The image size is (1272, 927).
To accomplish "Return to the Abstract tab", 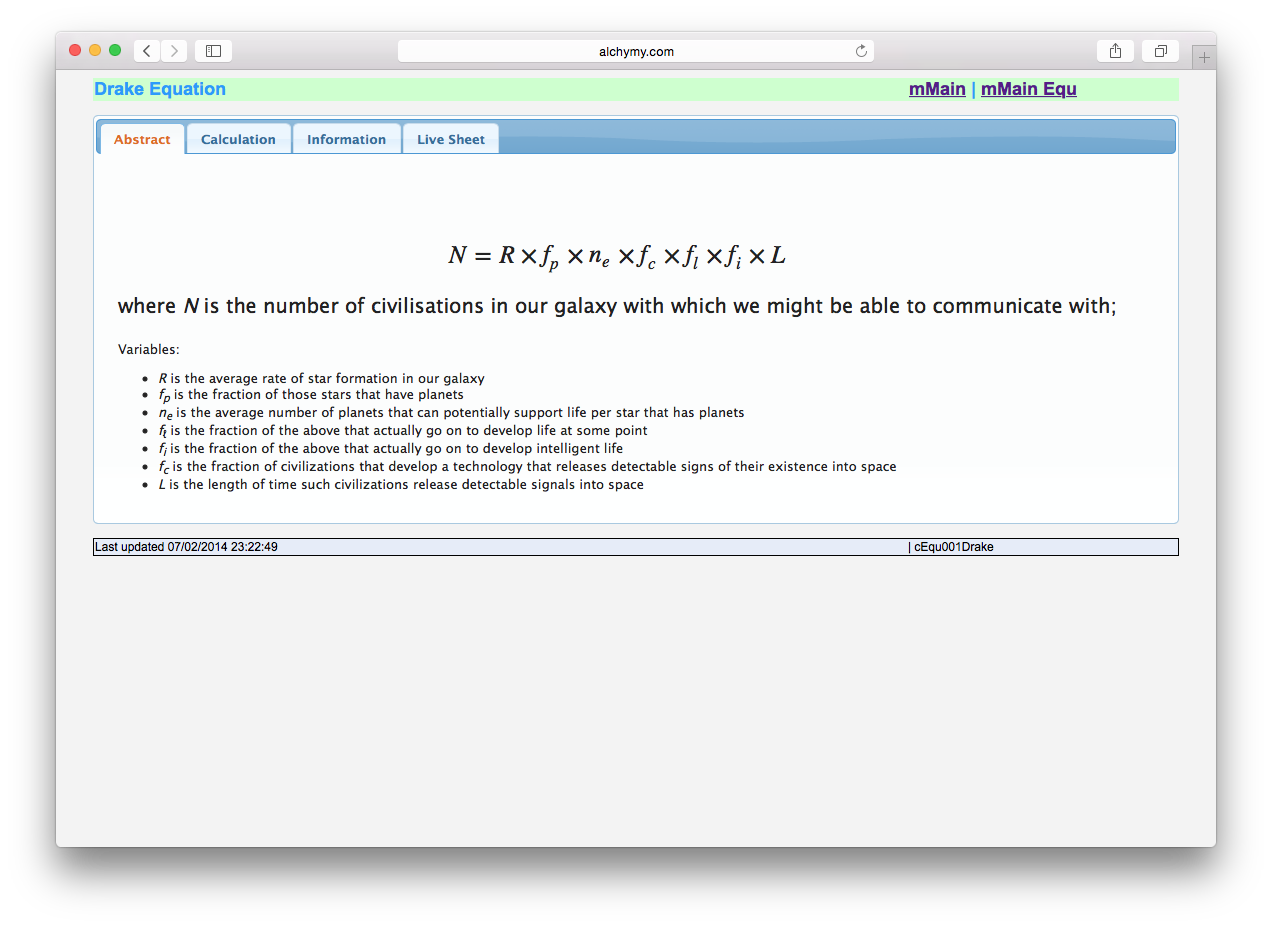I will [x=141, y=139].
